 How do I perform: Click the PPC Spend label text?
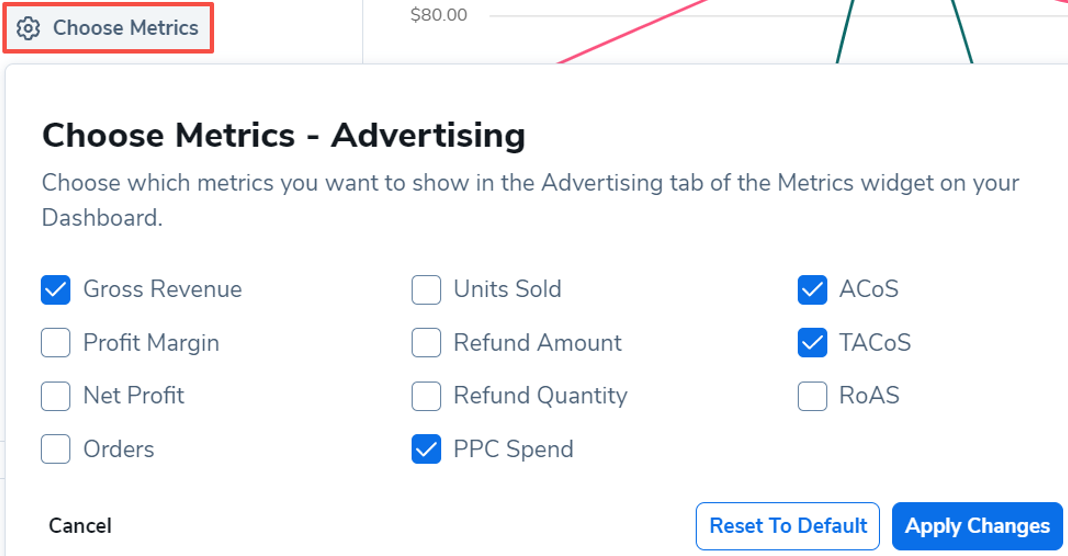tap(514, 449)
